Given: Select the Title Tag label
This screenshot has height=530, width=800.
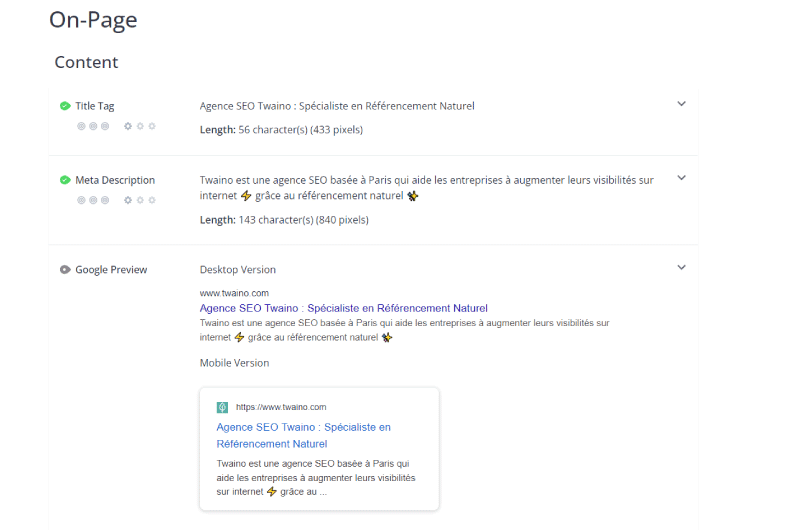Looking at the screenshot, I should click(95, 106).
